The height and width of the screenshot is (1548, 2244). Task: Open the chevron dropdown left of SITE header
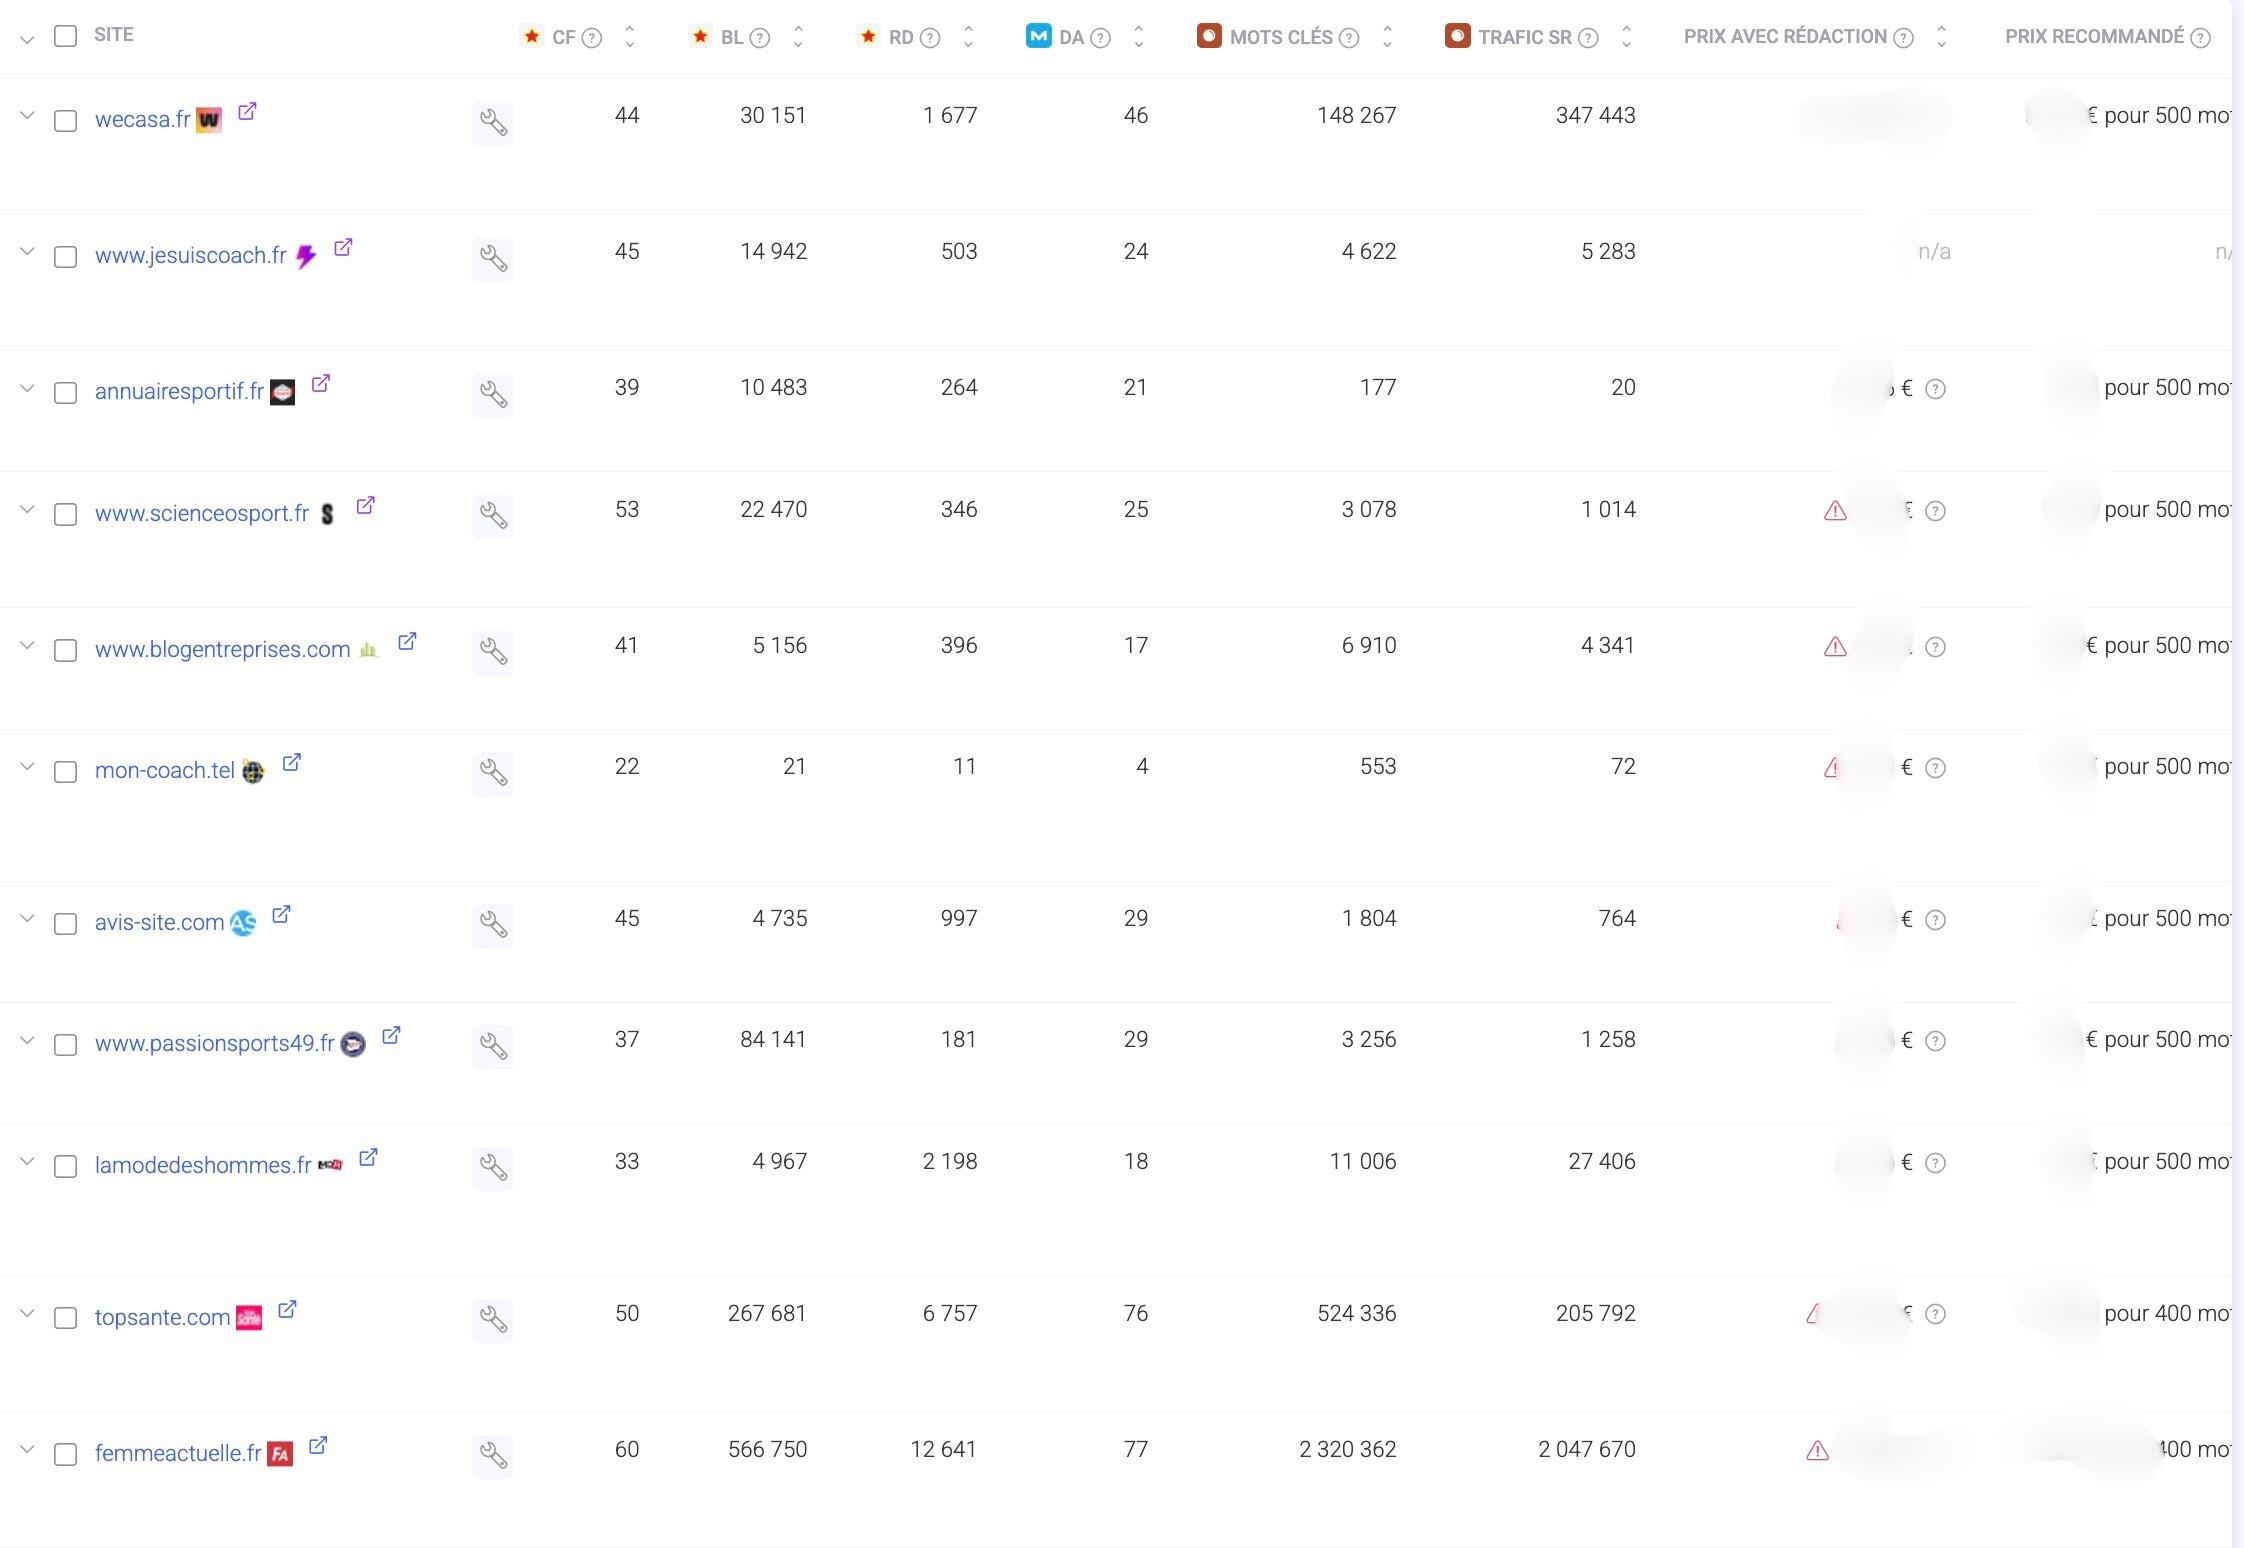click(27, 40)
